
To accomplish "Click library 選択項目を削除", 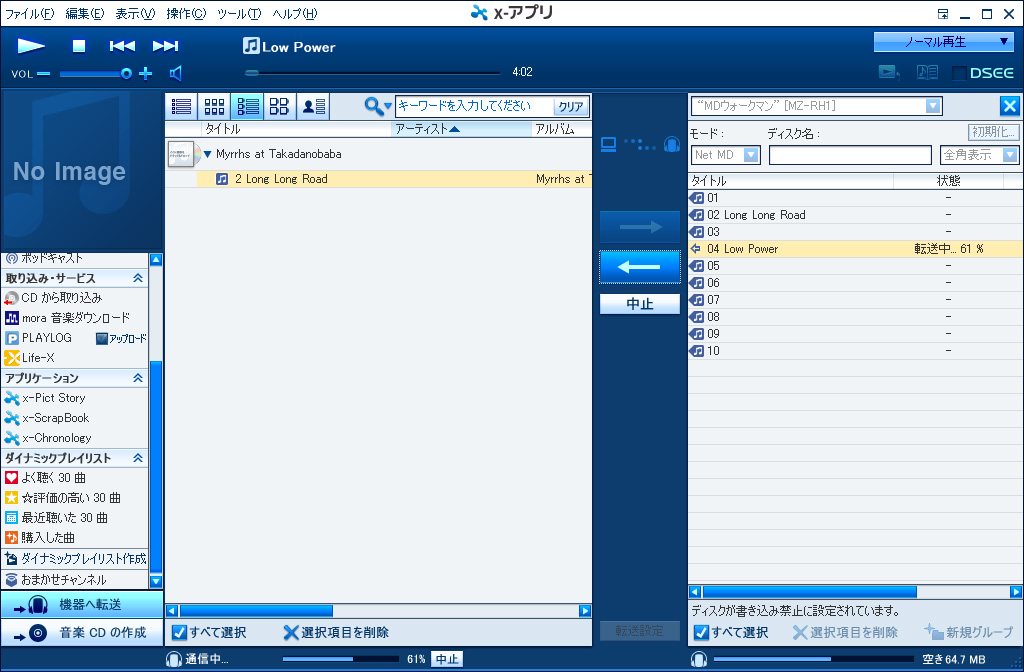I will [336, 632].
